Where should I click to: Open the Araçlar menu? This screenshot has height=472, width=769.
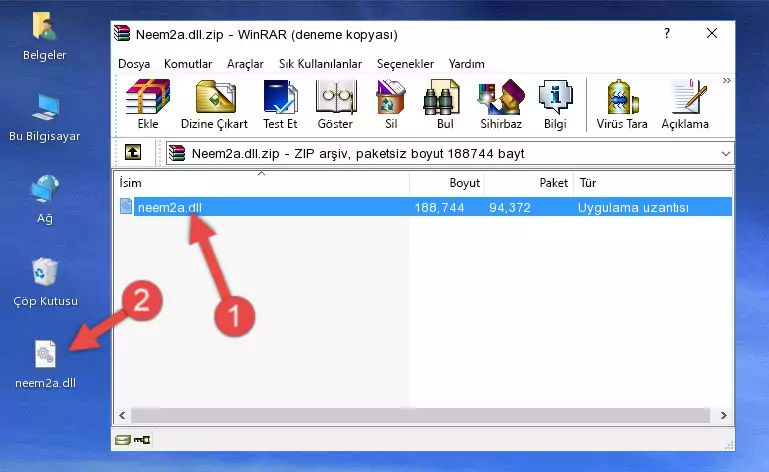[245, 64]
